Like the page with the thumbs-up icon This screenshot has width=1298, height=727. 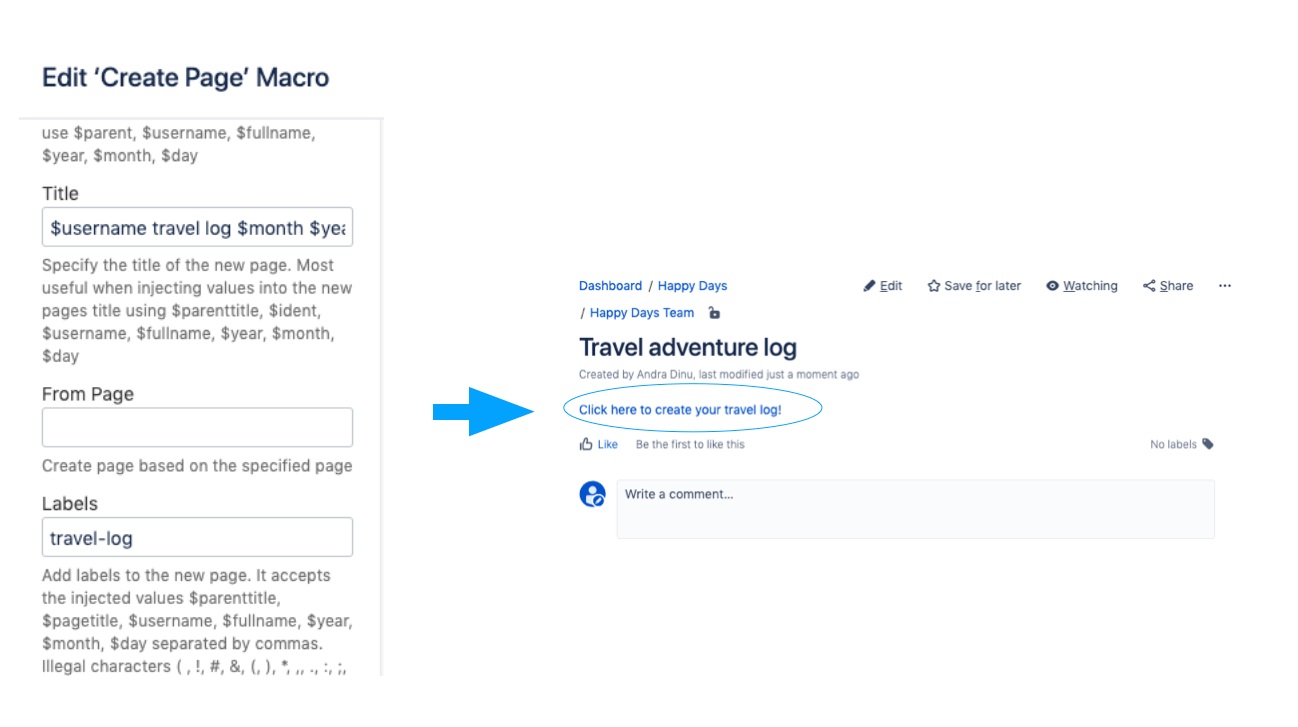585,444
